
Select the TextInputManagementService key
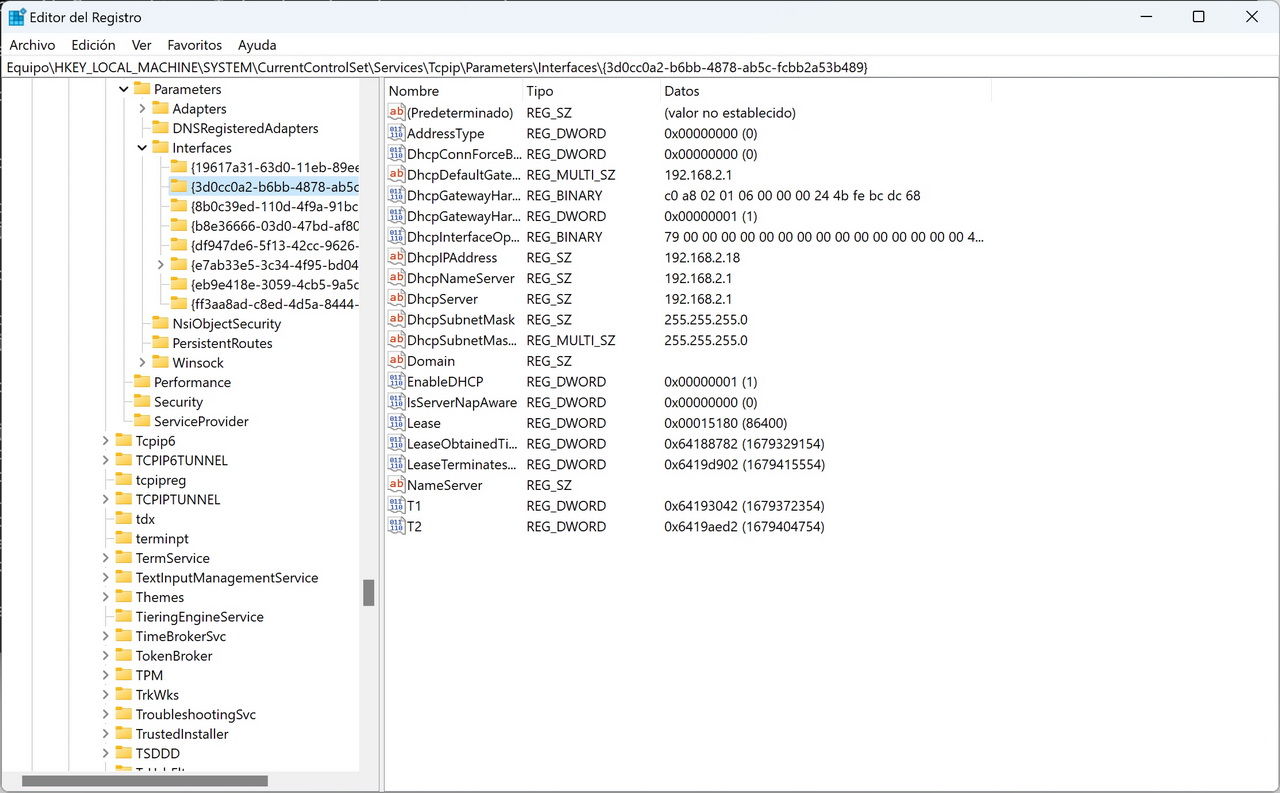(227, 578)
